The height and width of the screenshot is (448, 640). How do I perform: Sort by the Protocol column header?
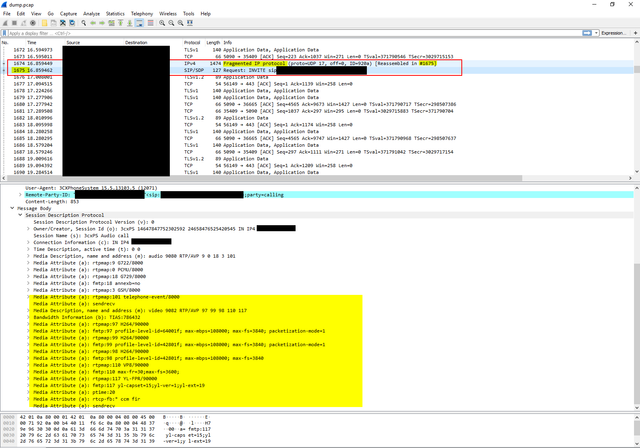click(192, 42)
